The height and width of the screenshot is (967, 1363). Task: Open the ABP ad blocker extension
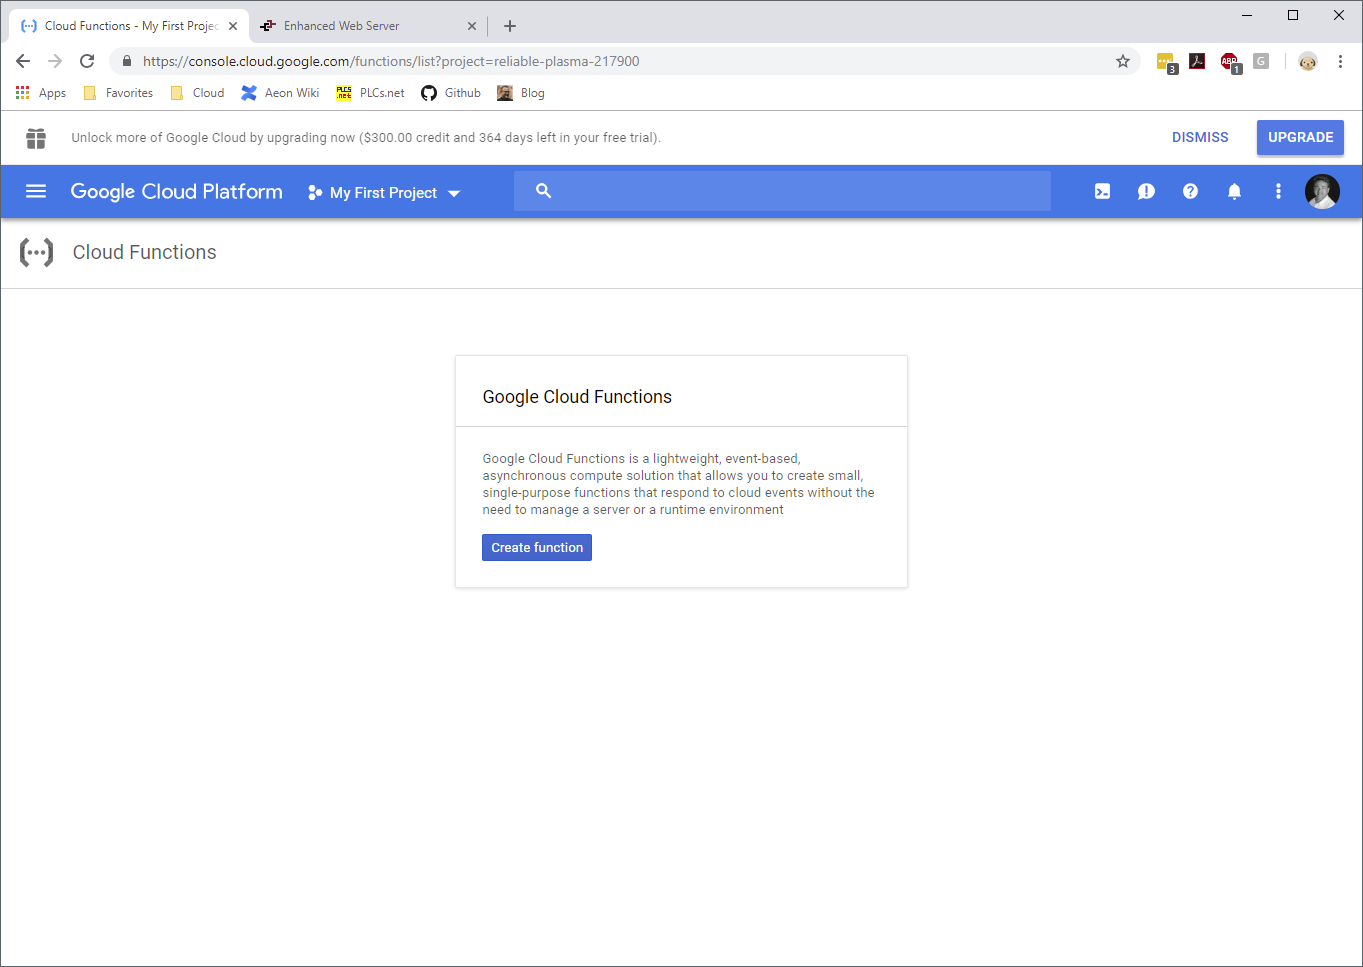point(1230,62)
